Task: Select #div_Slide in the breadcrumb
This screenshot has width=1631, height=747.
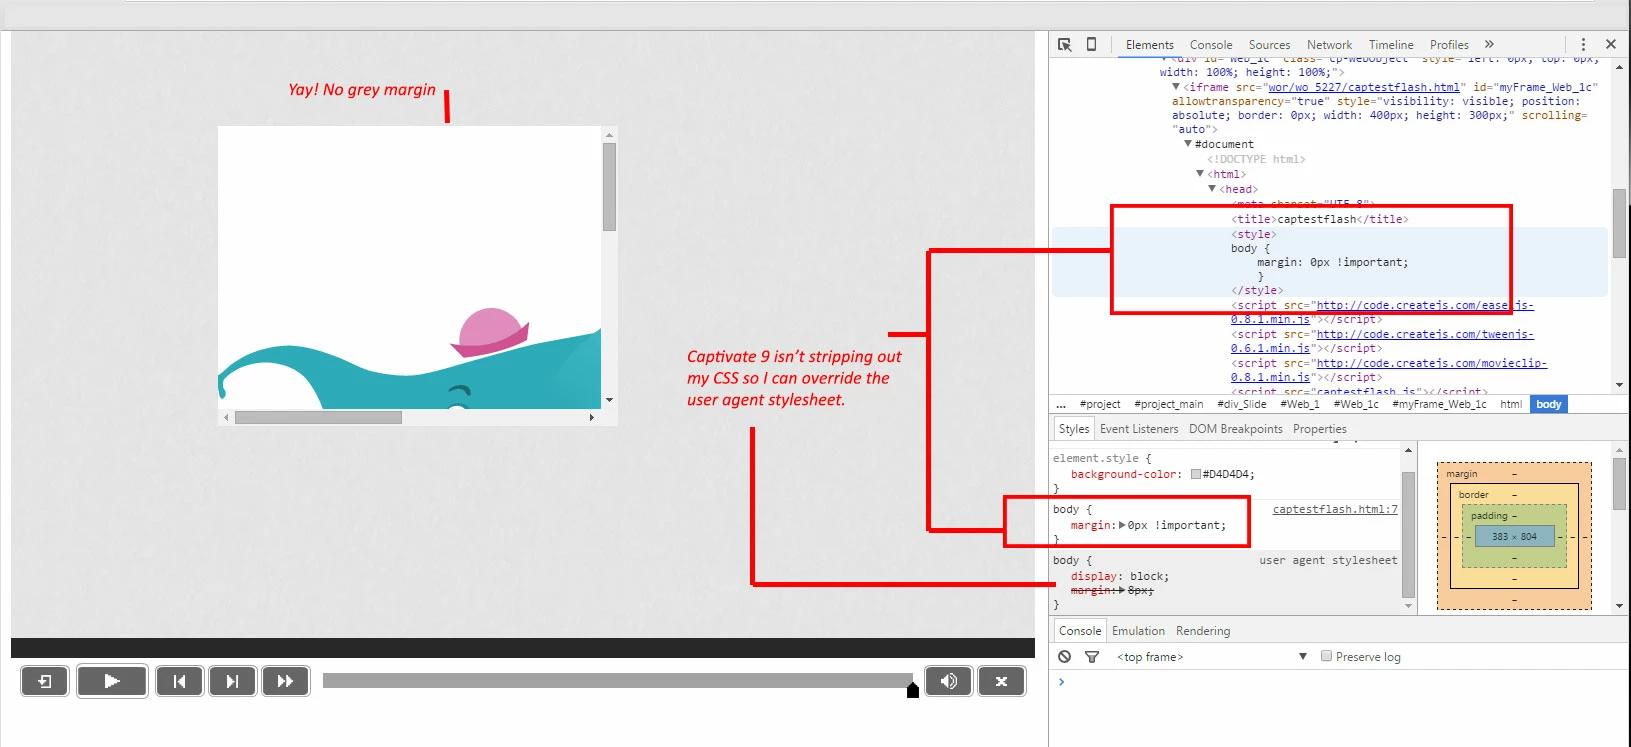Action: pyautogui.click(x=1242, y=404)
